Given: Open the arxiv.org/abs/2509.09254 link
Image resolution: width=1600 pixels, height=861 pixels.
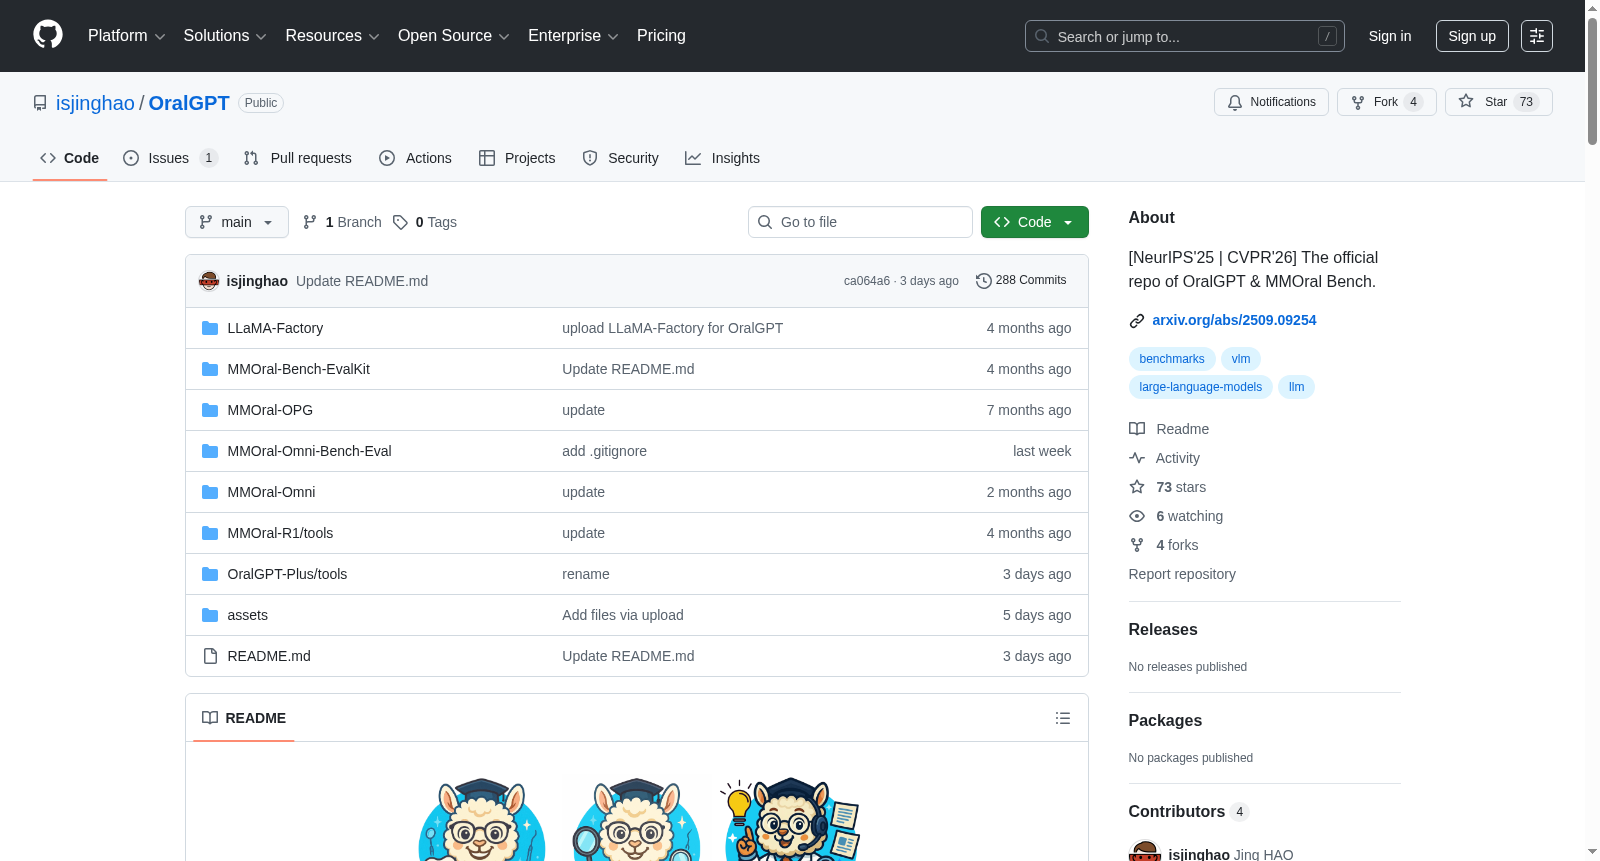Looking at the screenshot, I should tap(1234, 320).
